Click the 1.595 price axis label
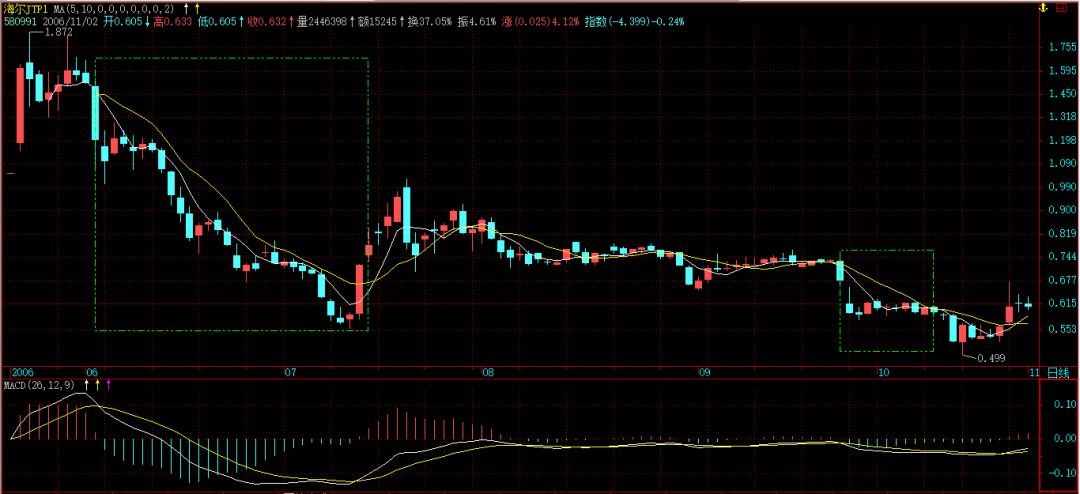Screen dimensions: 1080x494 click(x=1065, y=70)
